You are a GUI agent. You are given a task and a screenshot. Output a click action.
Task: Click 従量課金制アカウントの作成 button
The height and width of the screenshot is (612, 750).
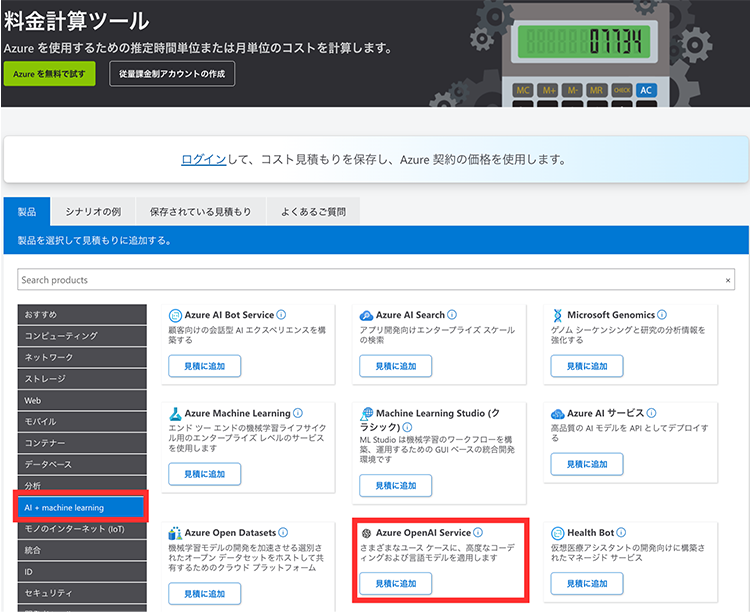[x=172, y=74]
